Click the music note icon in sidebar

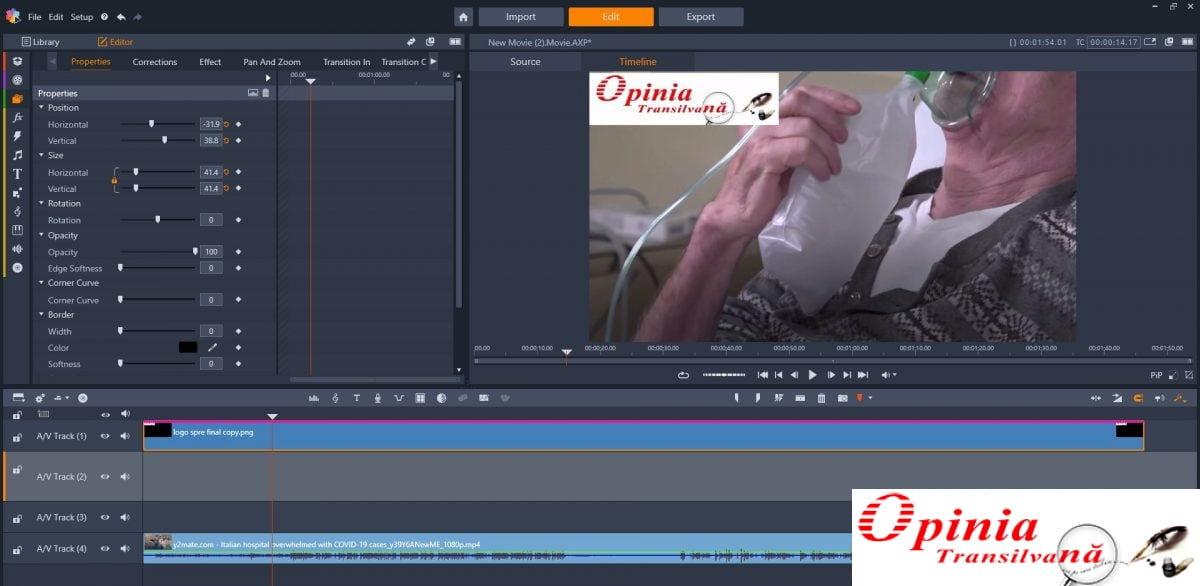coord(17,155)
